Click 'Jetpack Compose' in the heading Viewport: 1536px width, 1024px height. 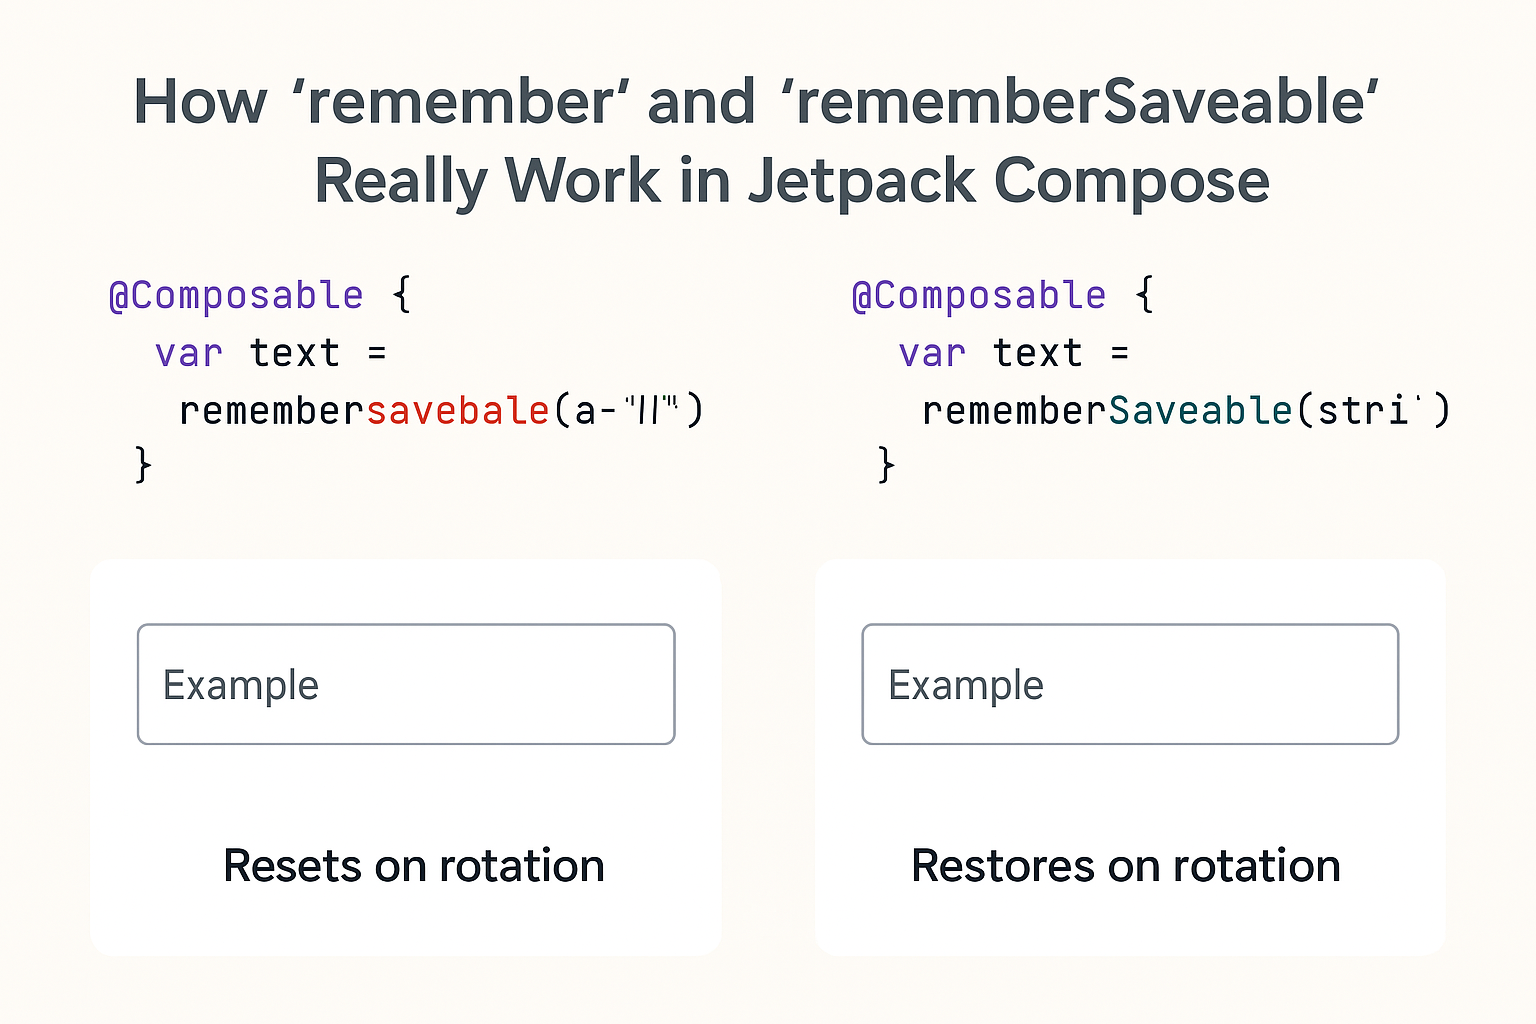[1009, 182]
